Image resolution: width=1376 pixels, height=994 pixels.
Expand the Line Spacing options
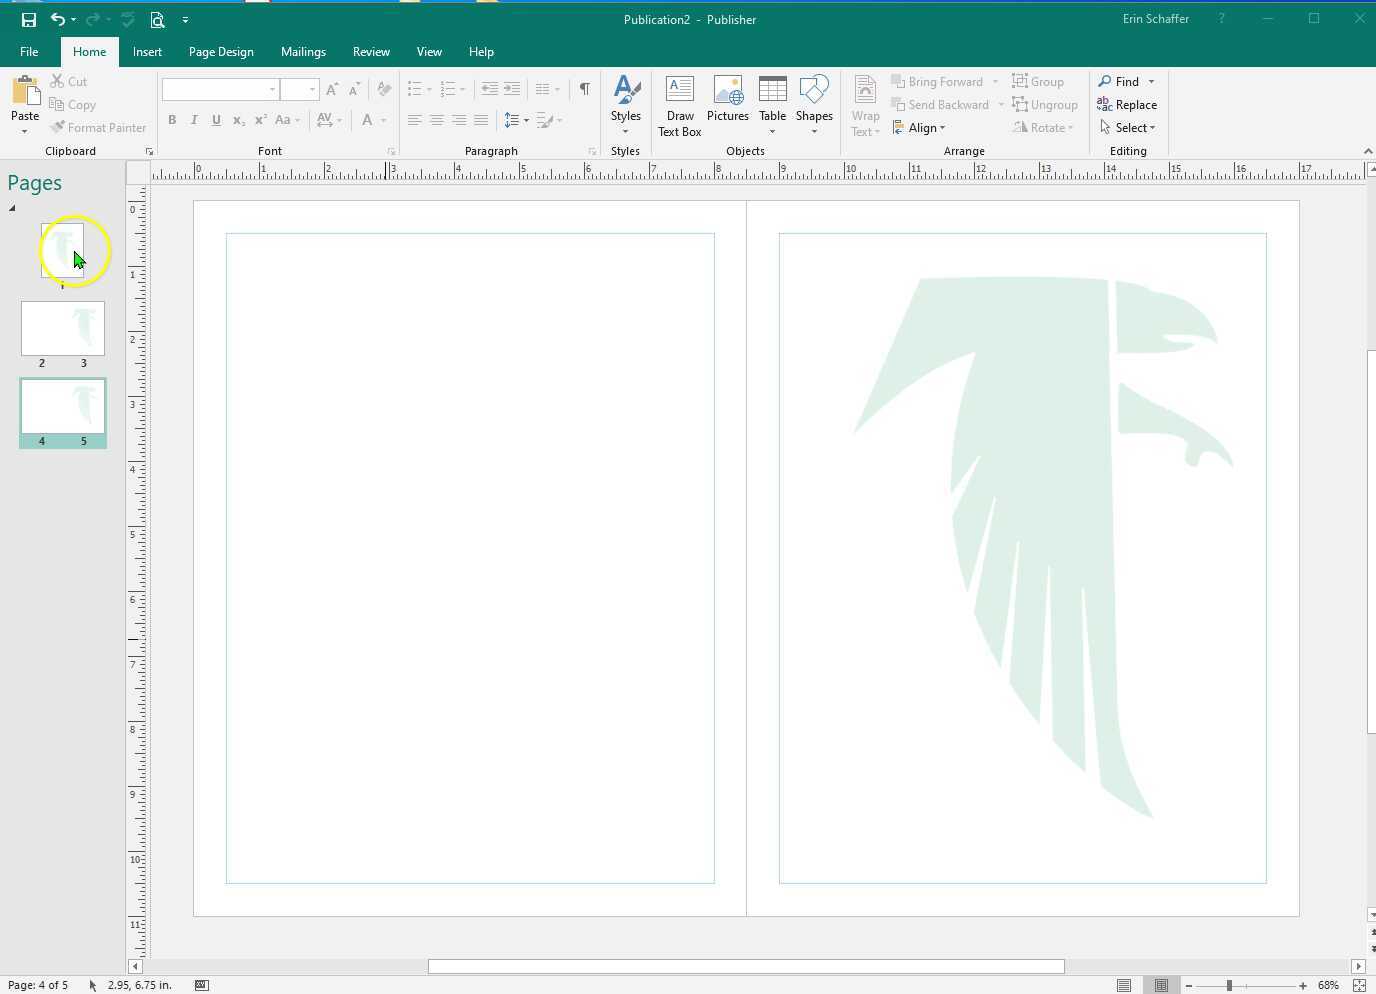point(516,120)
